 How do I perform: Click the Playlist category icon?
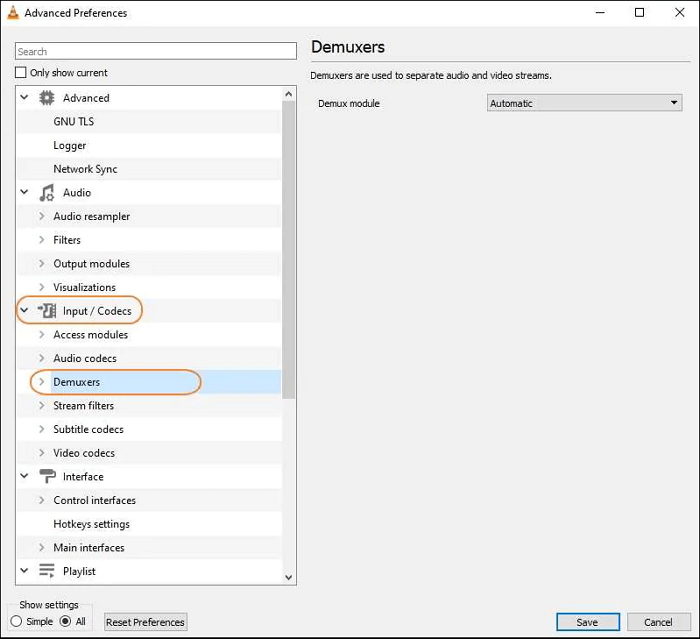pyautogui.click(x=47, y=571)
